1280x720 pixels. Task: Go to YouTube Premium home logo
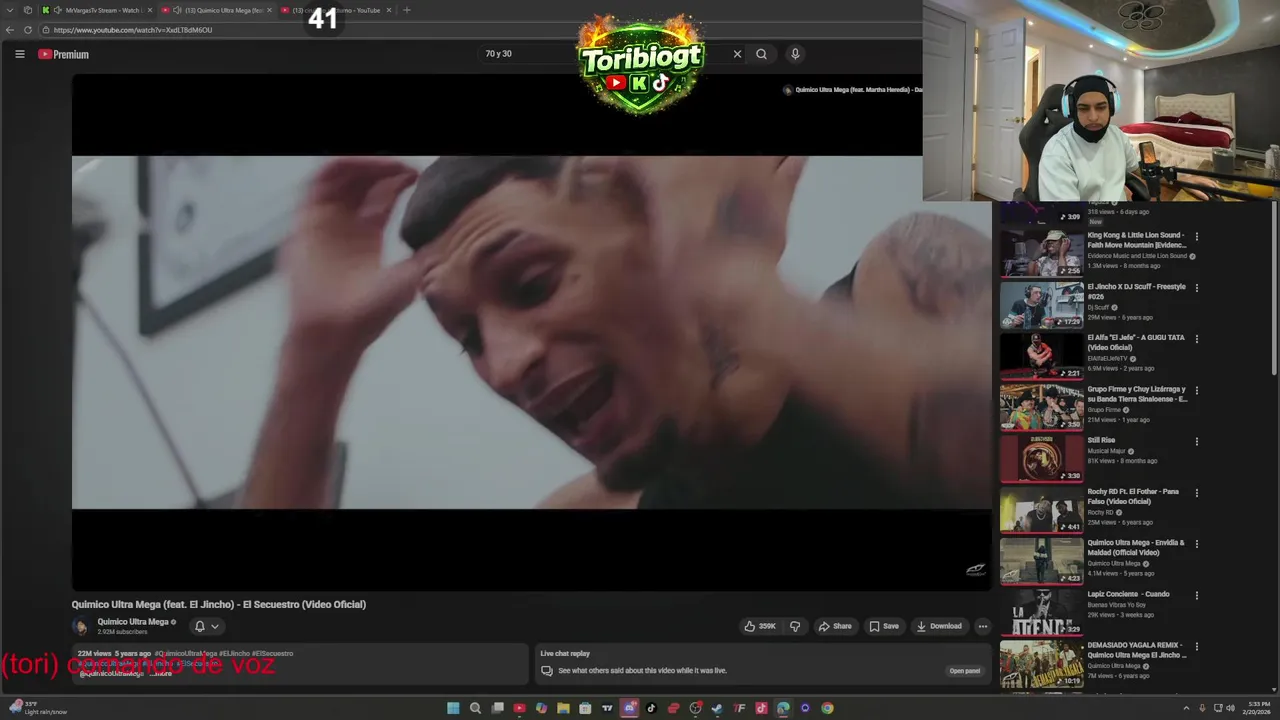click(x=64, y=54)
